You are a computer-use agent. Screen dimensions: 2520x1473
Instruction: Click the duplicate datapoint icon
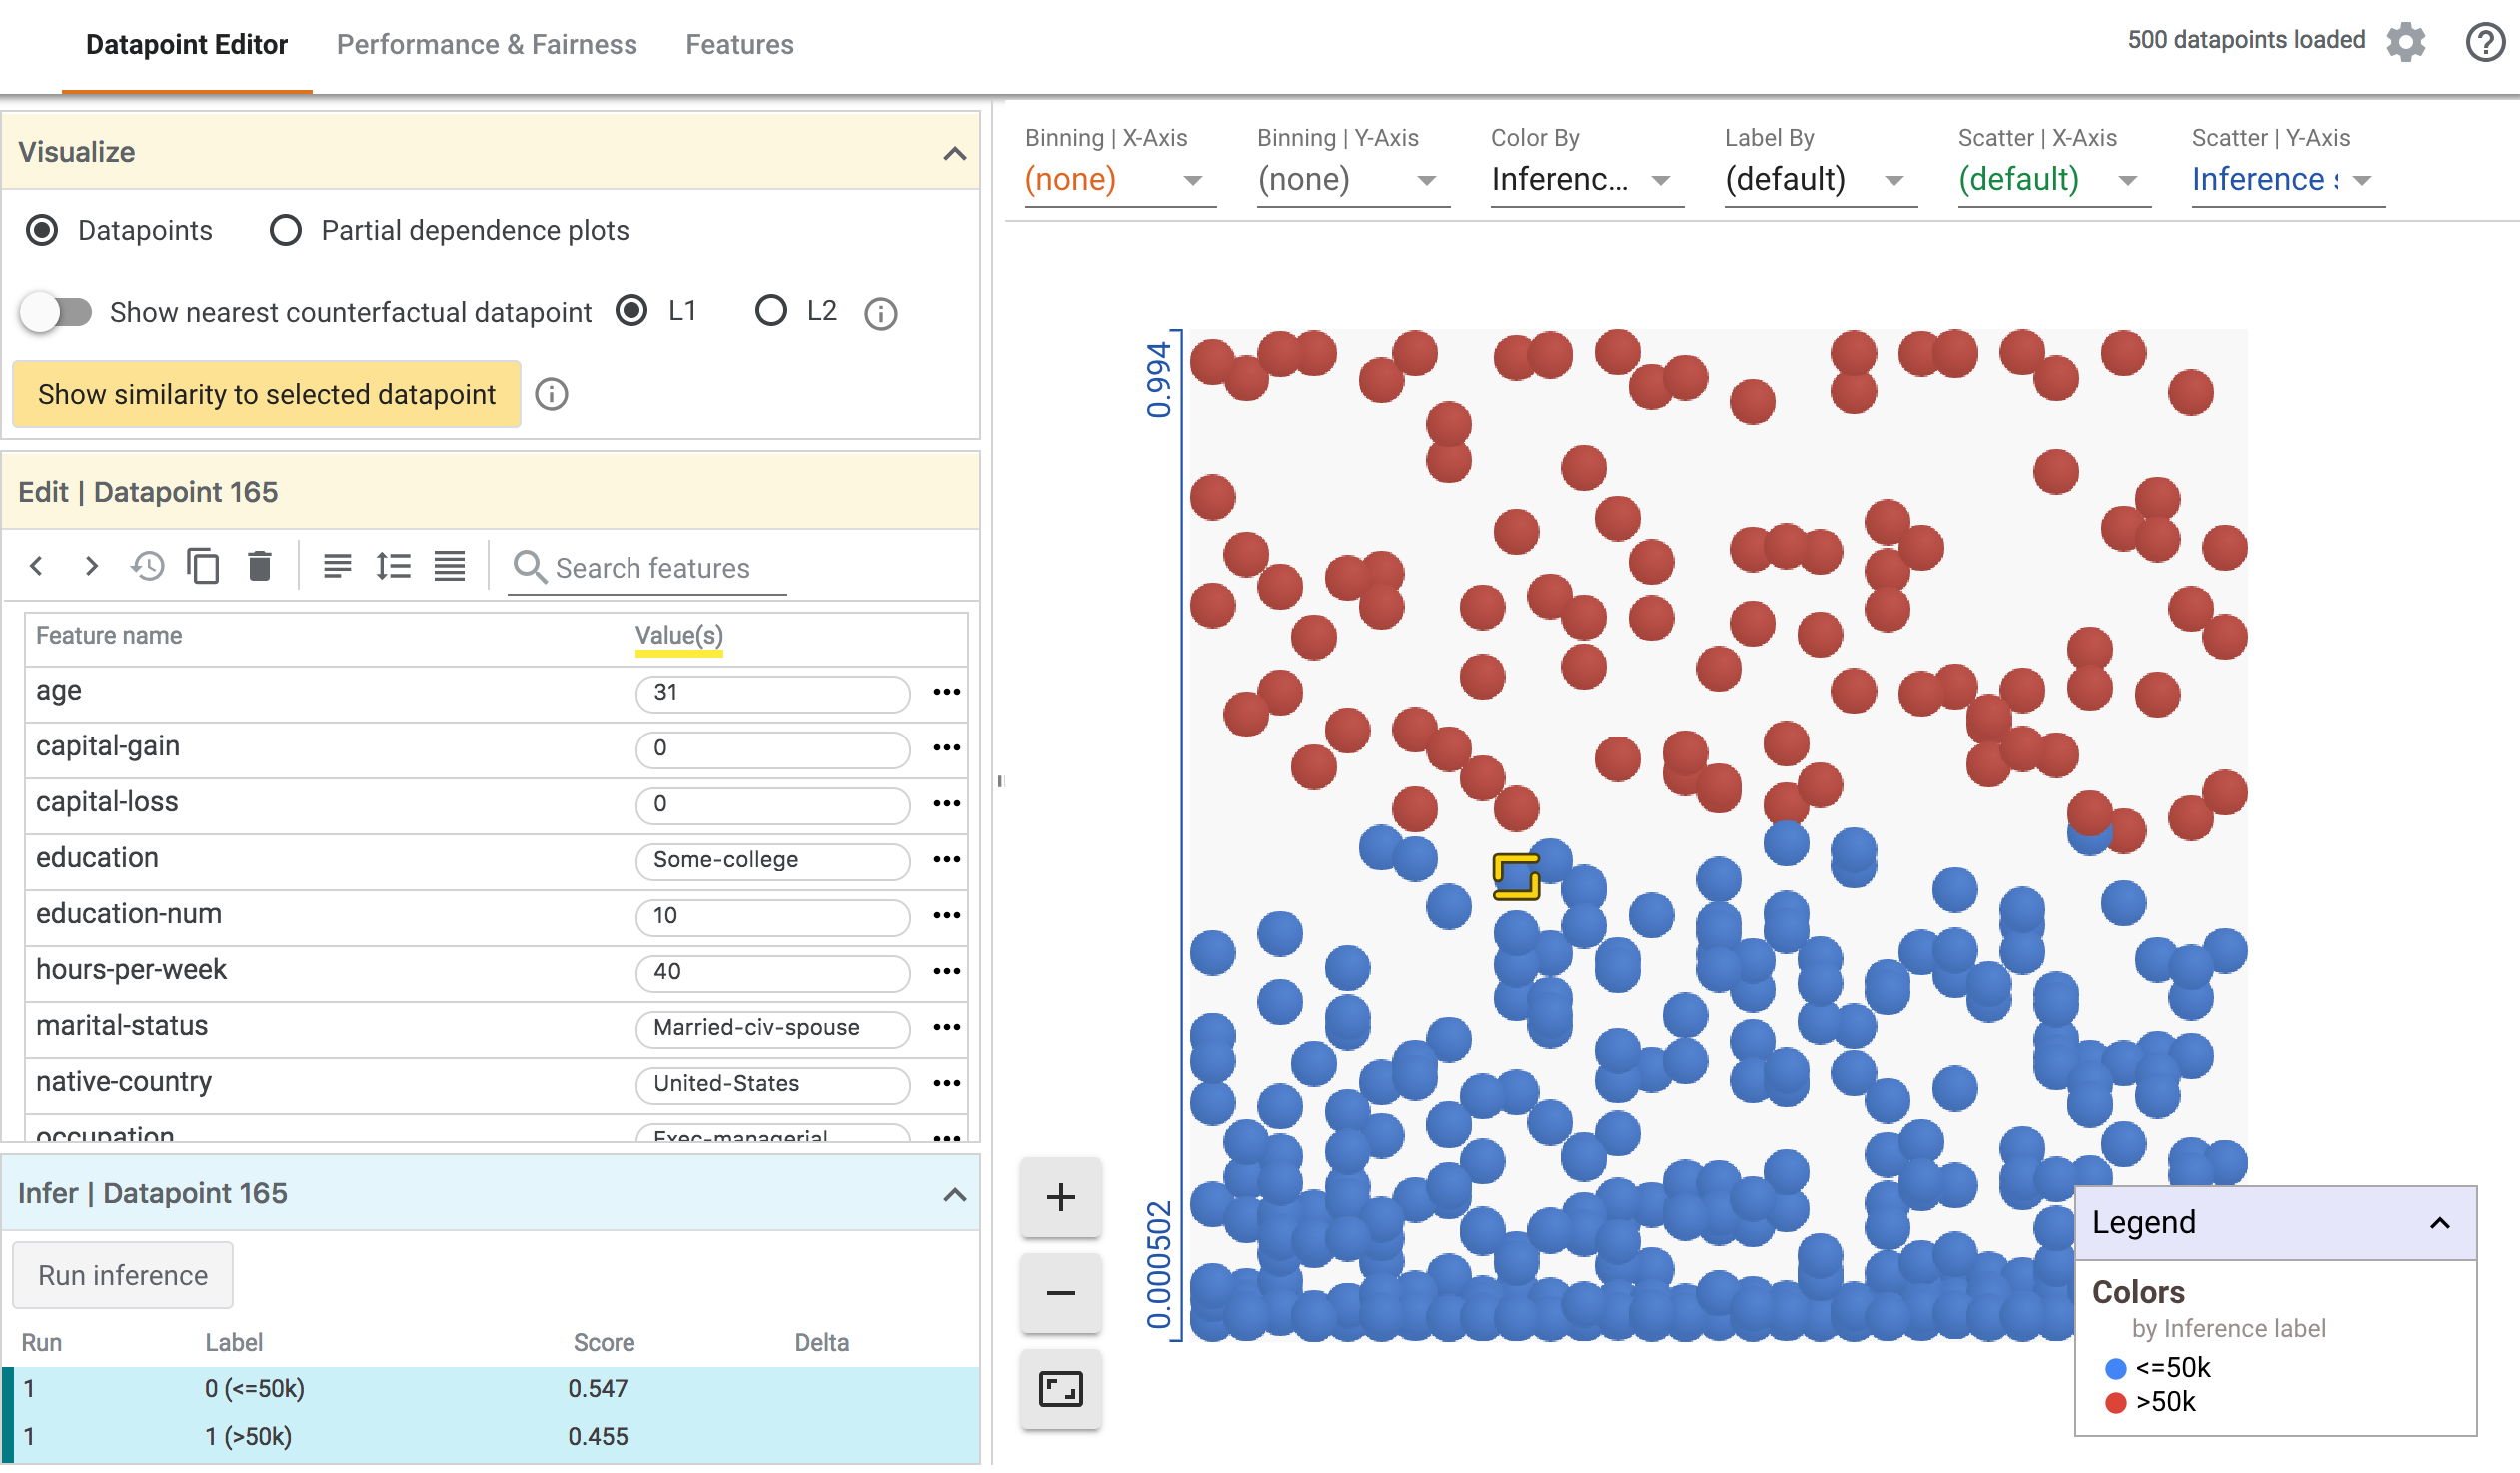click(x=203, y=567)
